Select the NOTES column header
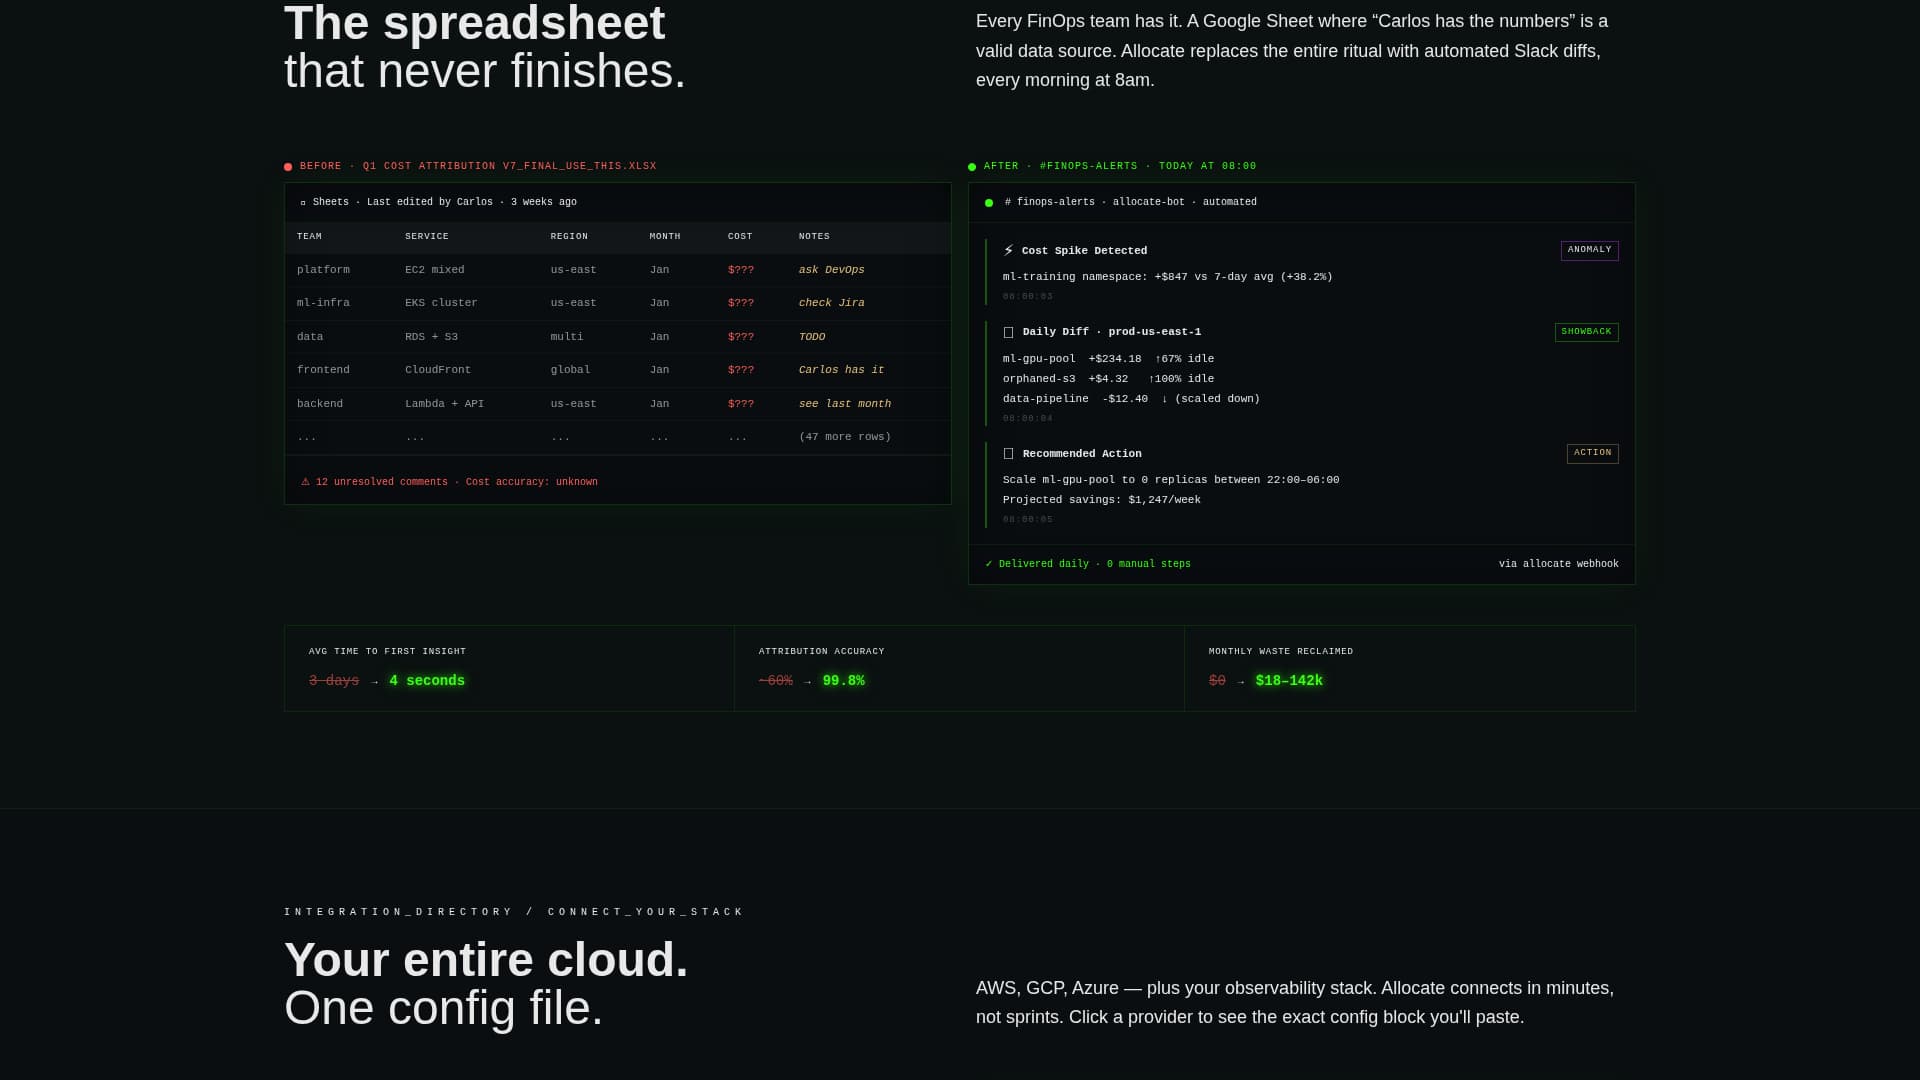This screenshot has height=1080, width=1920. point(814,237)
